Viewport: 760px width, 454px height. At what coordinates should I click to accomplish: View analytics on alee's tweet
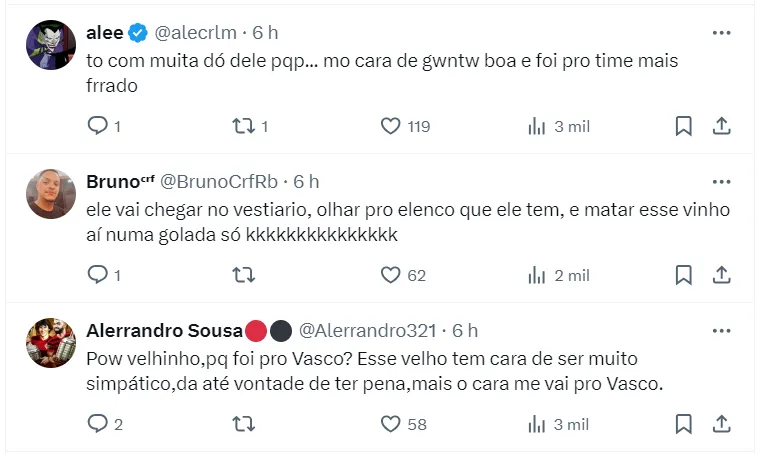(x=537, y=126)
